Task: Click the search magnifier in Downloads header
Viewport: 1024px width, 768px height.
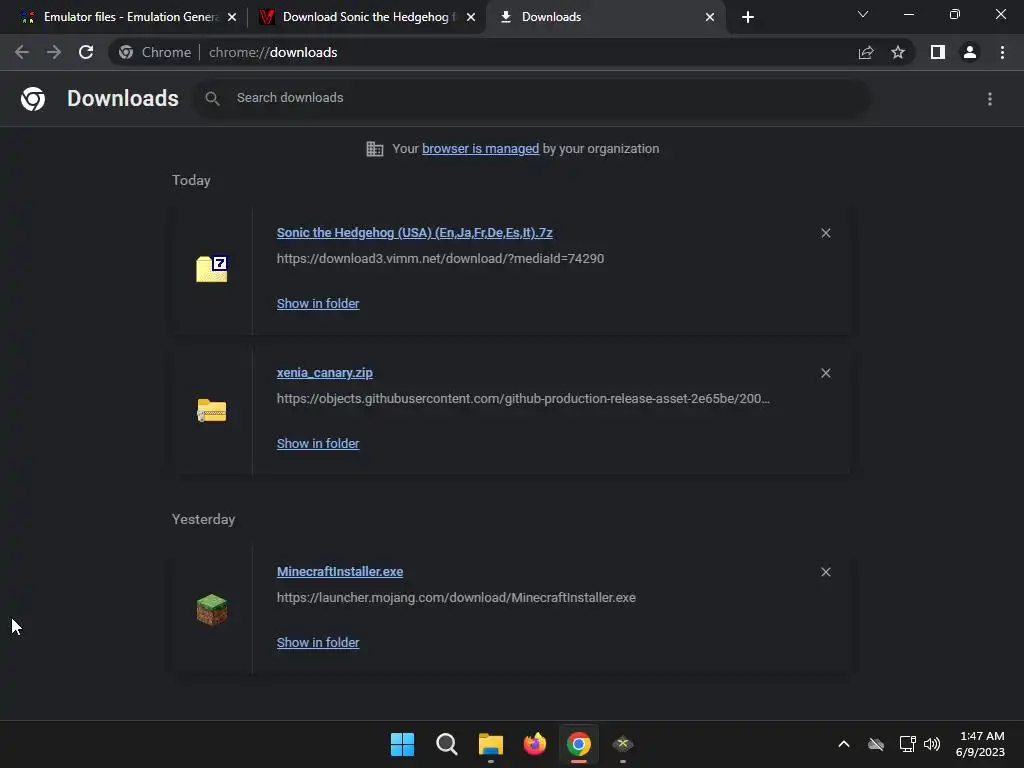Action: [212, 99]
